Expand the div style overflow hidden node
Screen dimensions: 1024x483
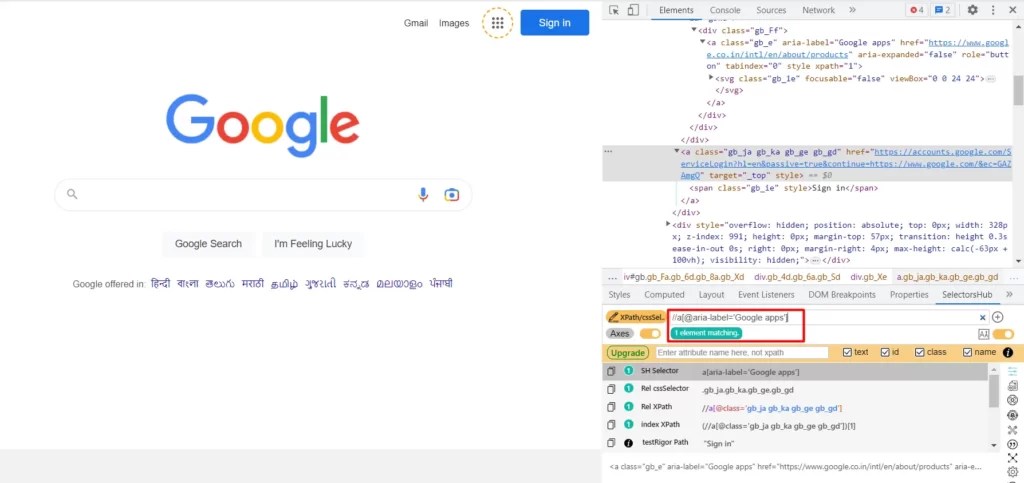pyautogui.click(x=668, y=225)
